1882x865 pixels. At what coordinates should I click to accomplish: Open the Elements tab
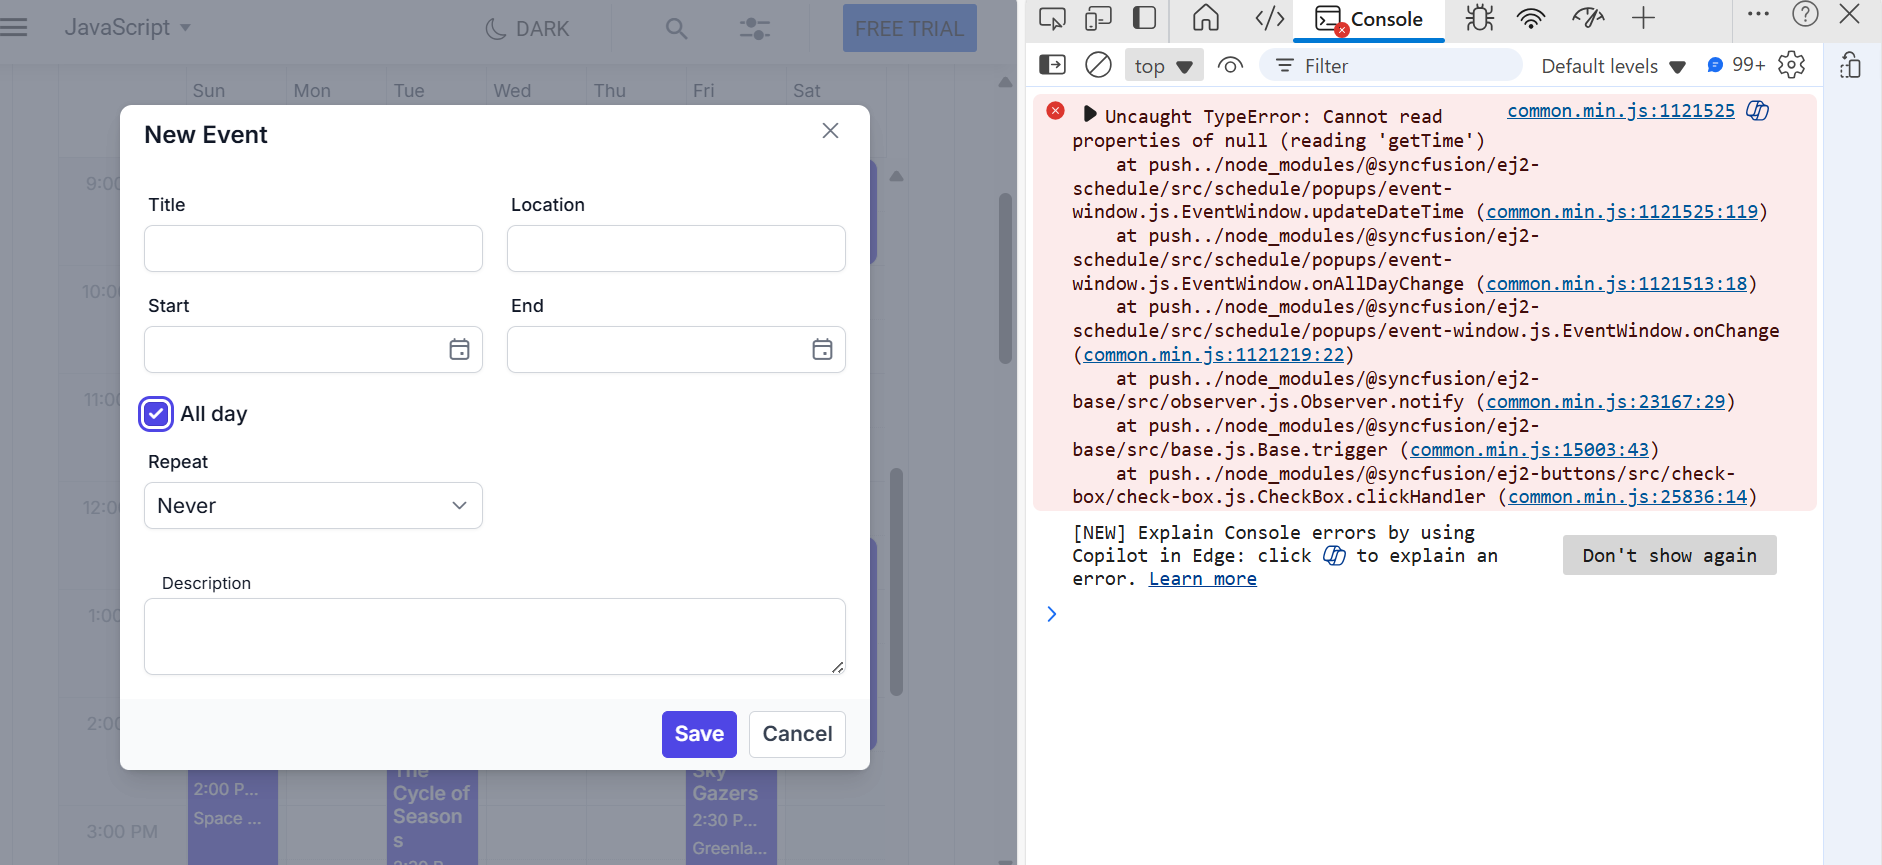tap(1269, 18)
